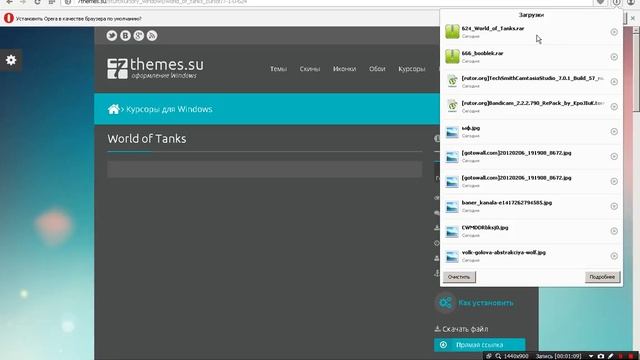The width and height of the screenshot is (640, 360).
Task: Open Speed Dial grid icon in toolbar
Action: pos(52,2)
